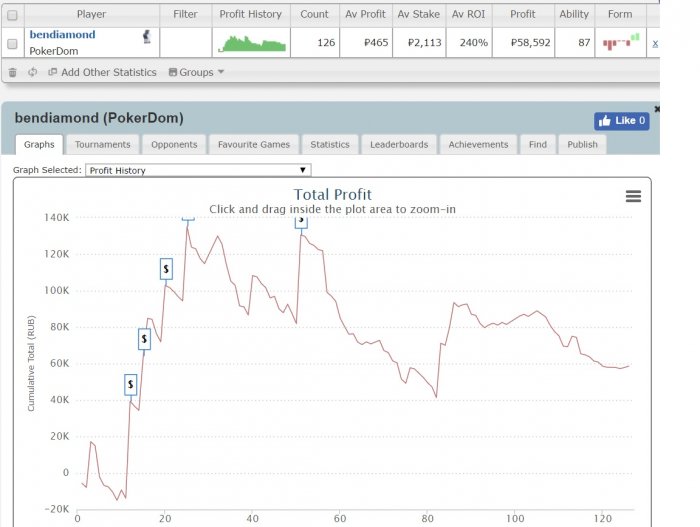This screenshot has width=700, height=527.
Task: Open the chart hamburger menu icon
Action: point(633,196)
